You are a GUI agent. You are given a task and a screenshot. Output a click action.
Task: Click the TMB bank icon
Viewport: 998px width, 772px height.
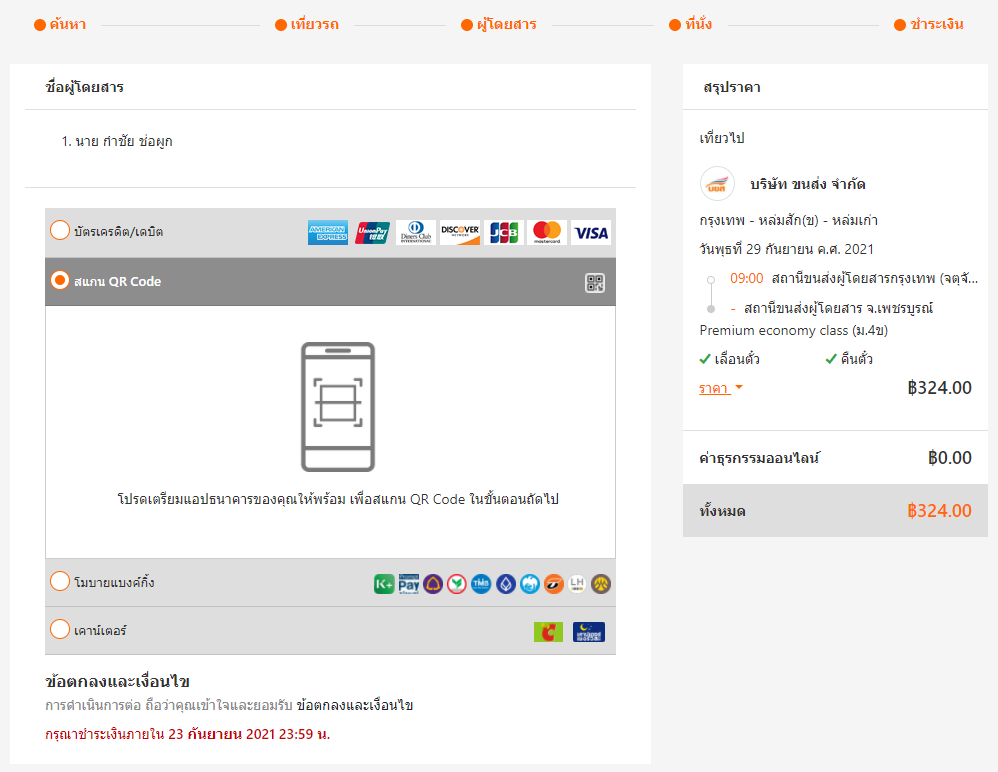pyautogui.click(x=481, y=584)
